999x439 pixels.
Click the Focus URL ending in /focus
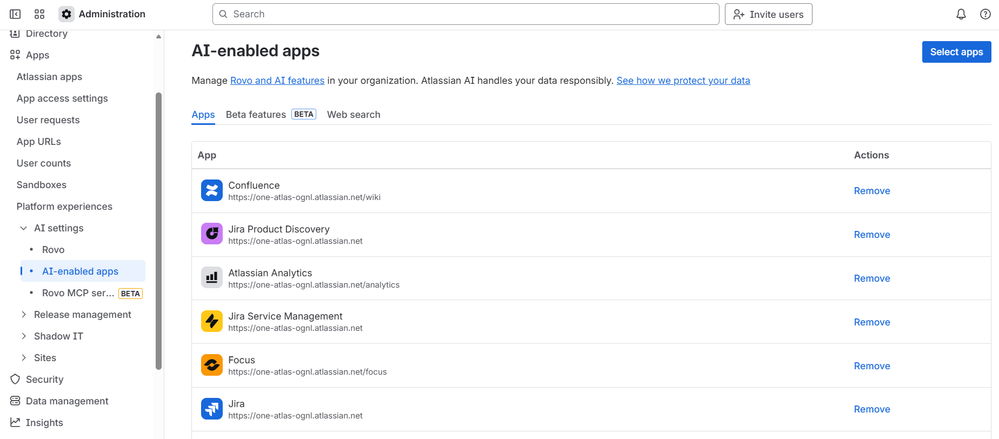307,372
